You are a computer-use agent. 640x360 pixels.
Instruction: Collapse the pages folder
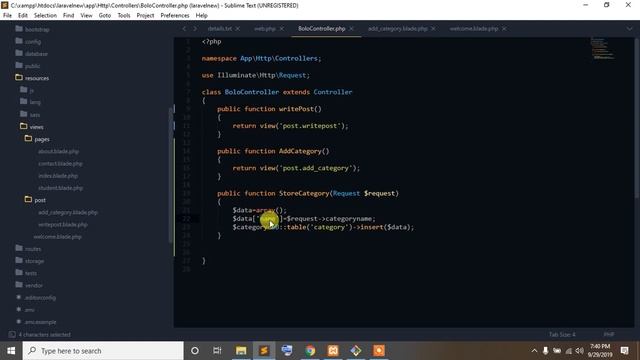click(38, 139)
